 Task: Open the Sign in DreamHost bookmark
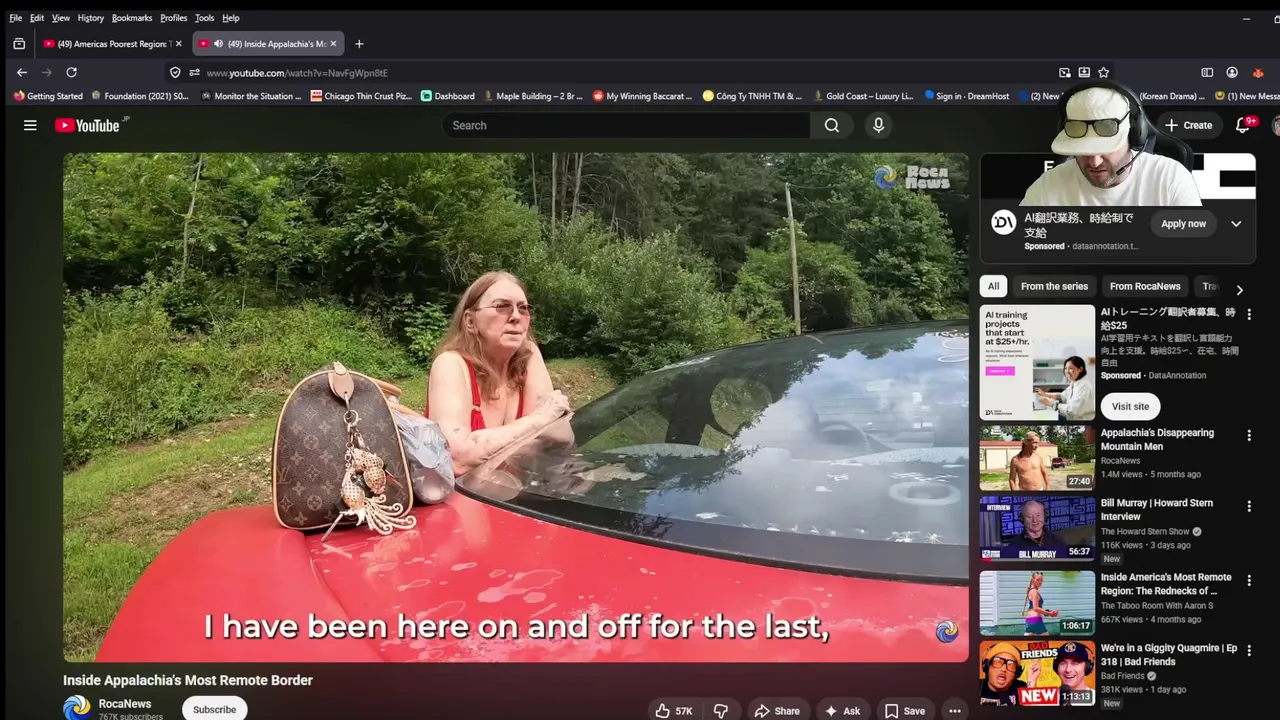(x=967, y=96)
